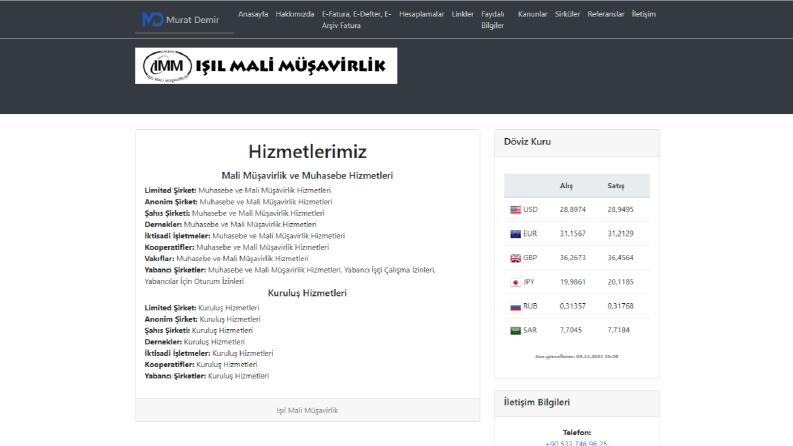Open the İletişim page
The height and width of the screenshot is (446, 793).
point(643,14)
